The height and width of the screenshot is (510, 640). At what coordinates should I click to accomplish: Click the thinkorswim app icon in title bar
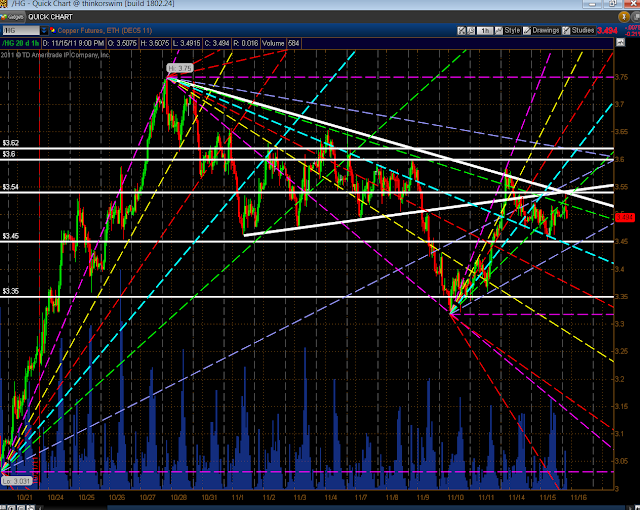[4, 4]
